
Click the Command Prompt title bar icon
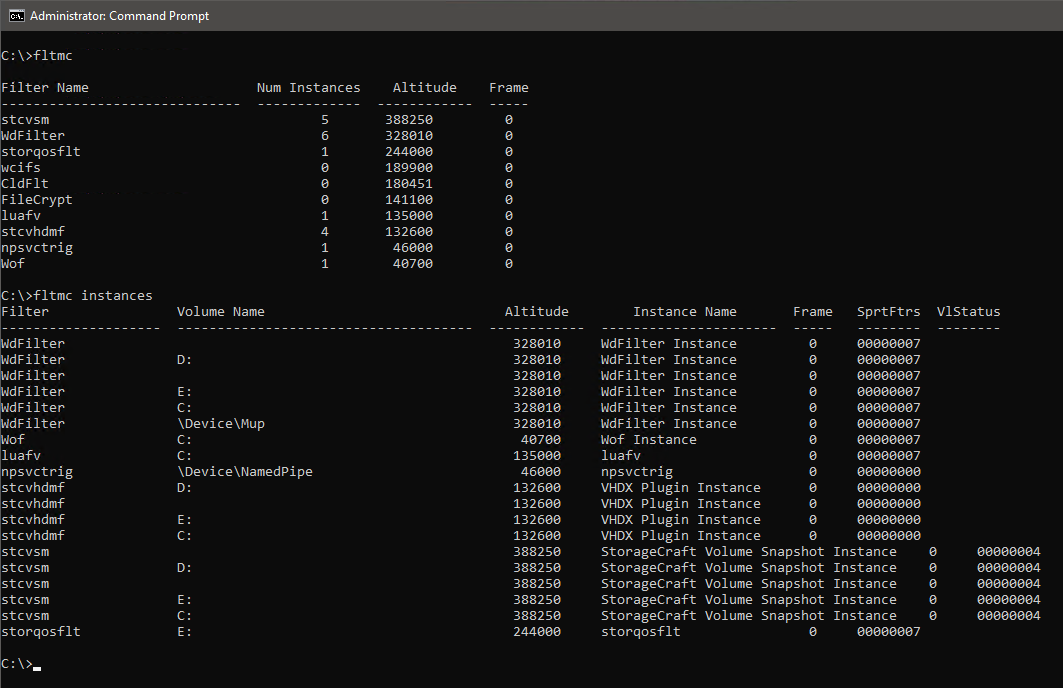pyautogui.click(x=16, y=16)
